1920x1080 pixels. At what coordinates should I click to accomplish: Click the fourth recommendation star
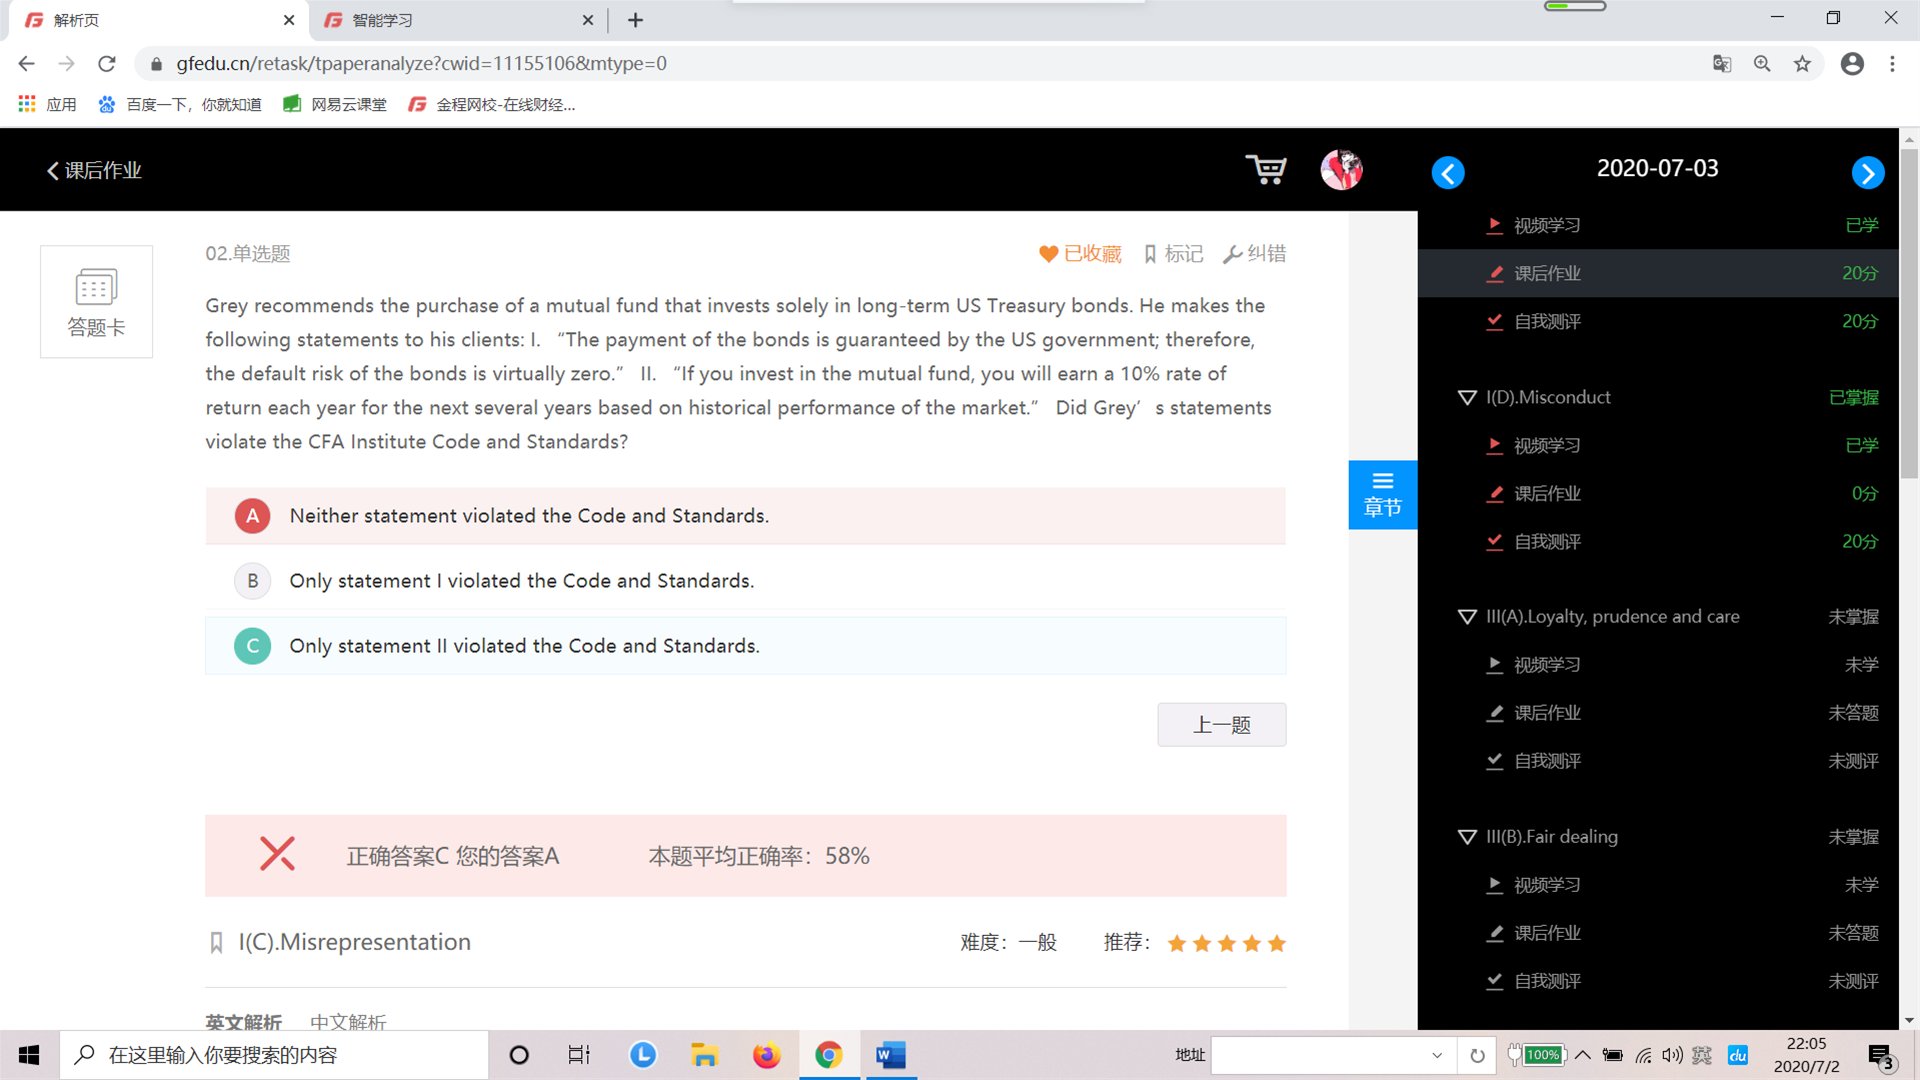click(x=1251, y=943)
